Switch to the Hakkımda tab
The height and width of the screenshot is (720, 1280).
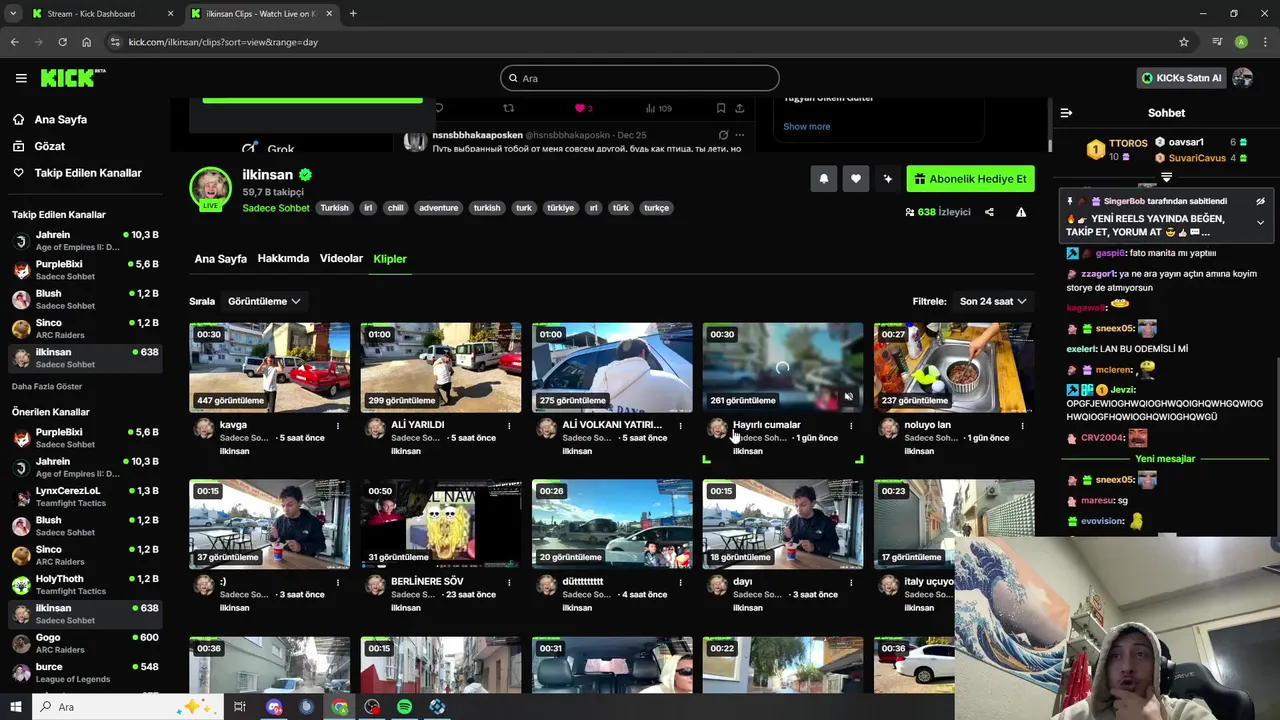pyautogui.click(x=283, y=259)
